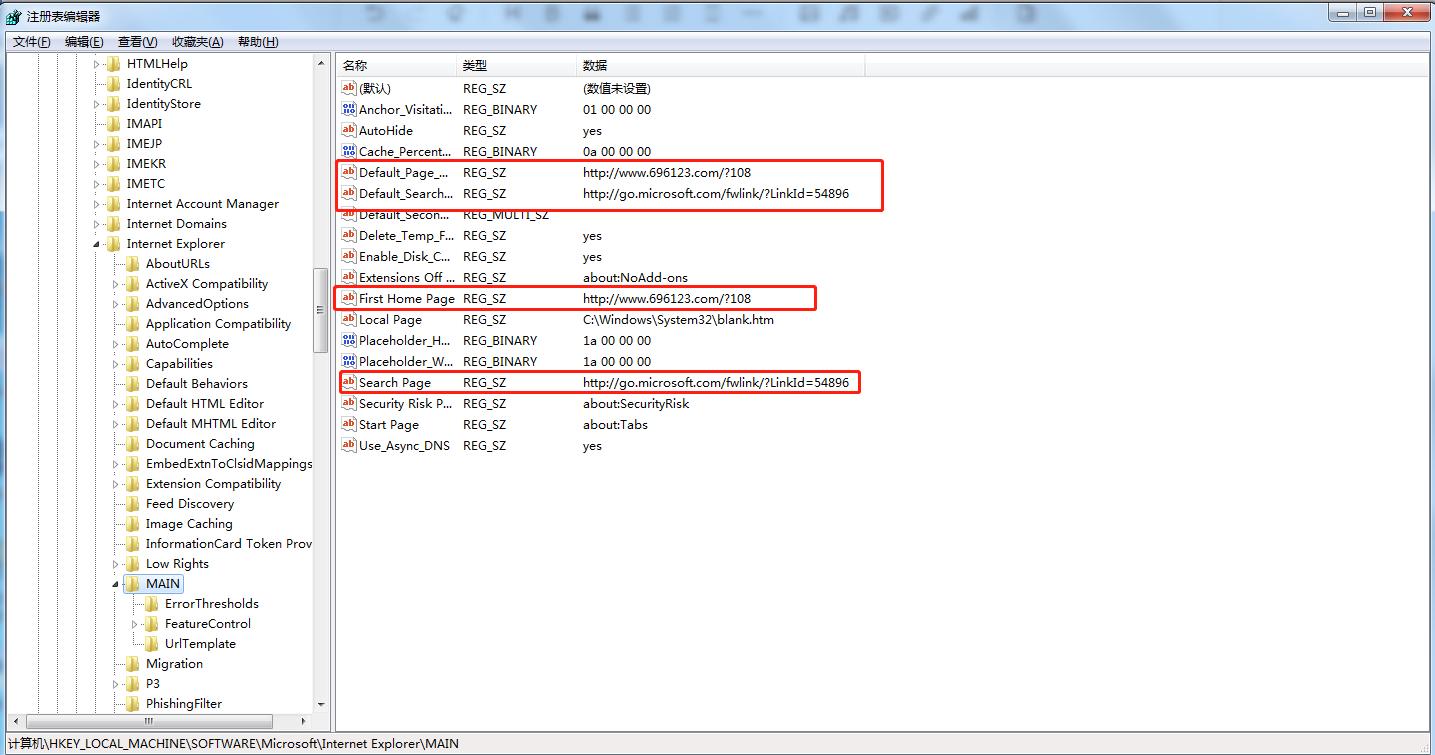This screenshot has width=1435, height=755.
Task: Select the AboutURLs folder icon
Action: tap(132, 263)
